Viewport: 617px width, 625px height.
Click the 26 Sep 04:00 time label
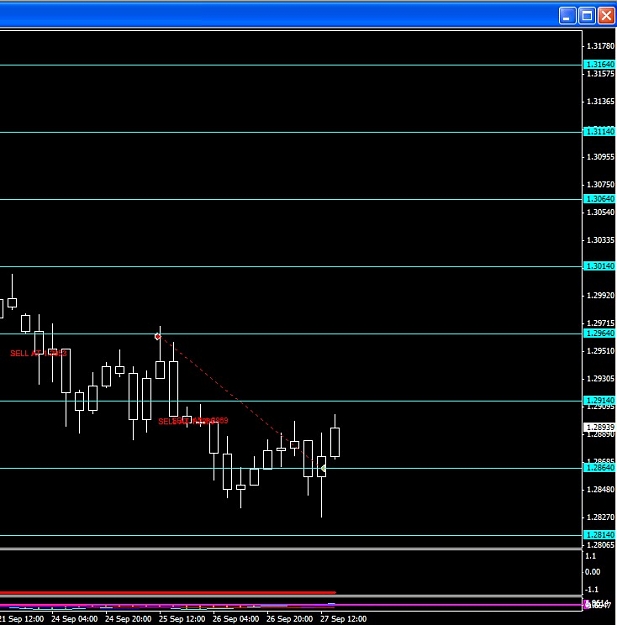[236, 619]
